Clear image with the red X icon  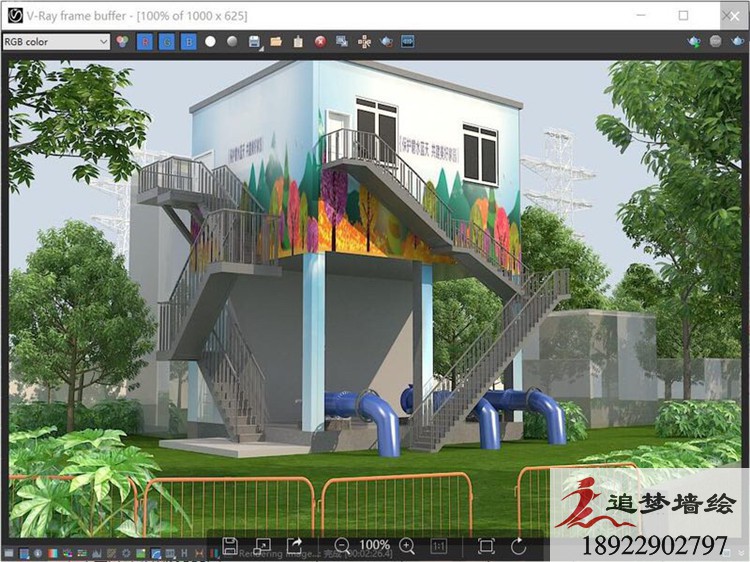320,42
